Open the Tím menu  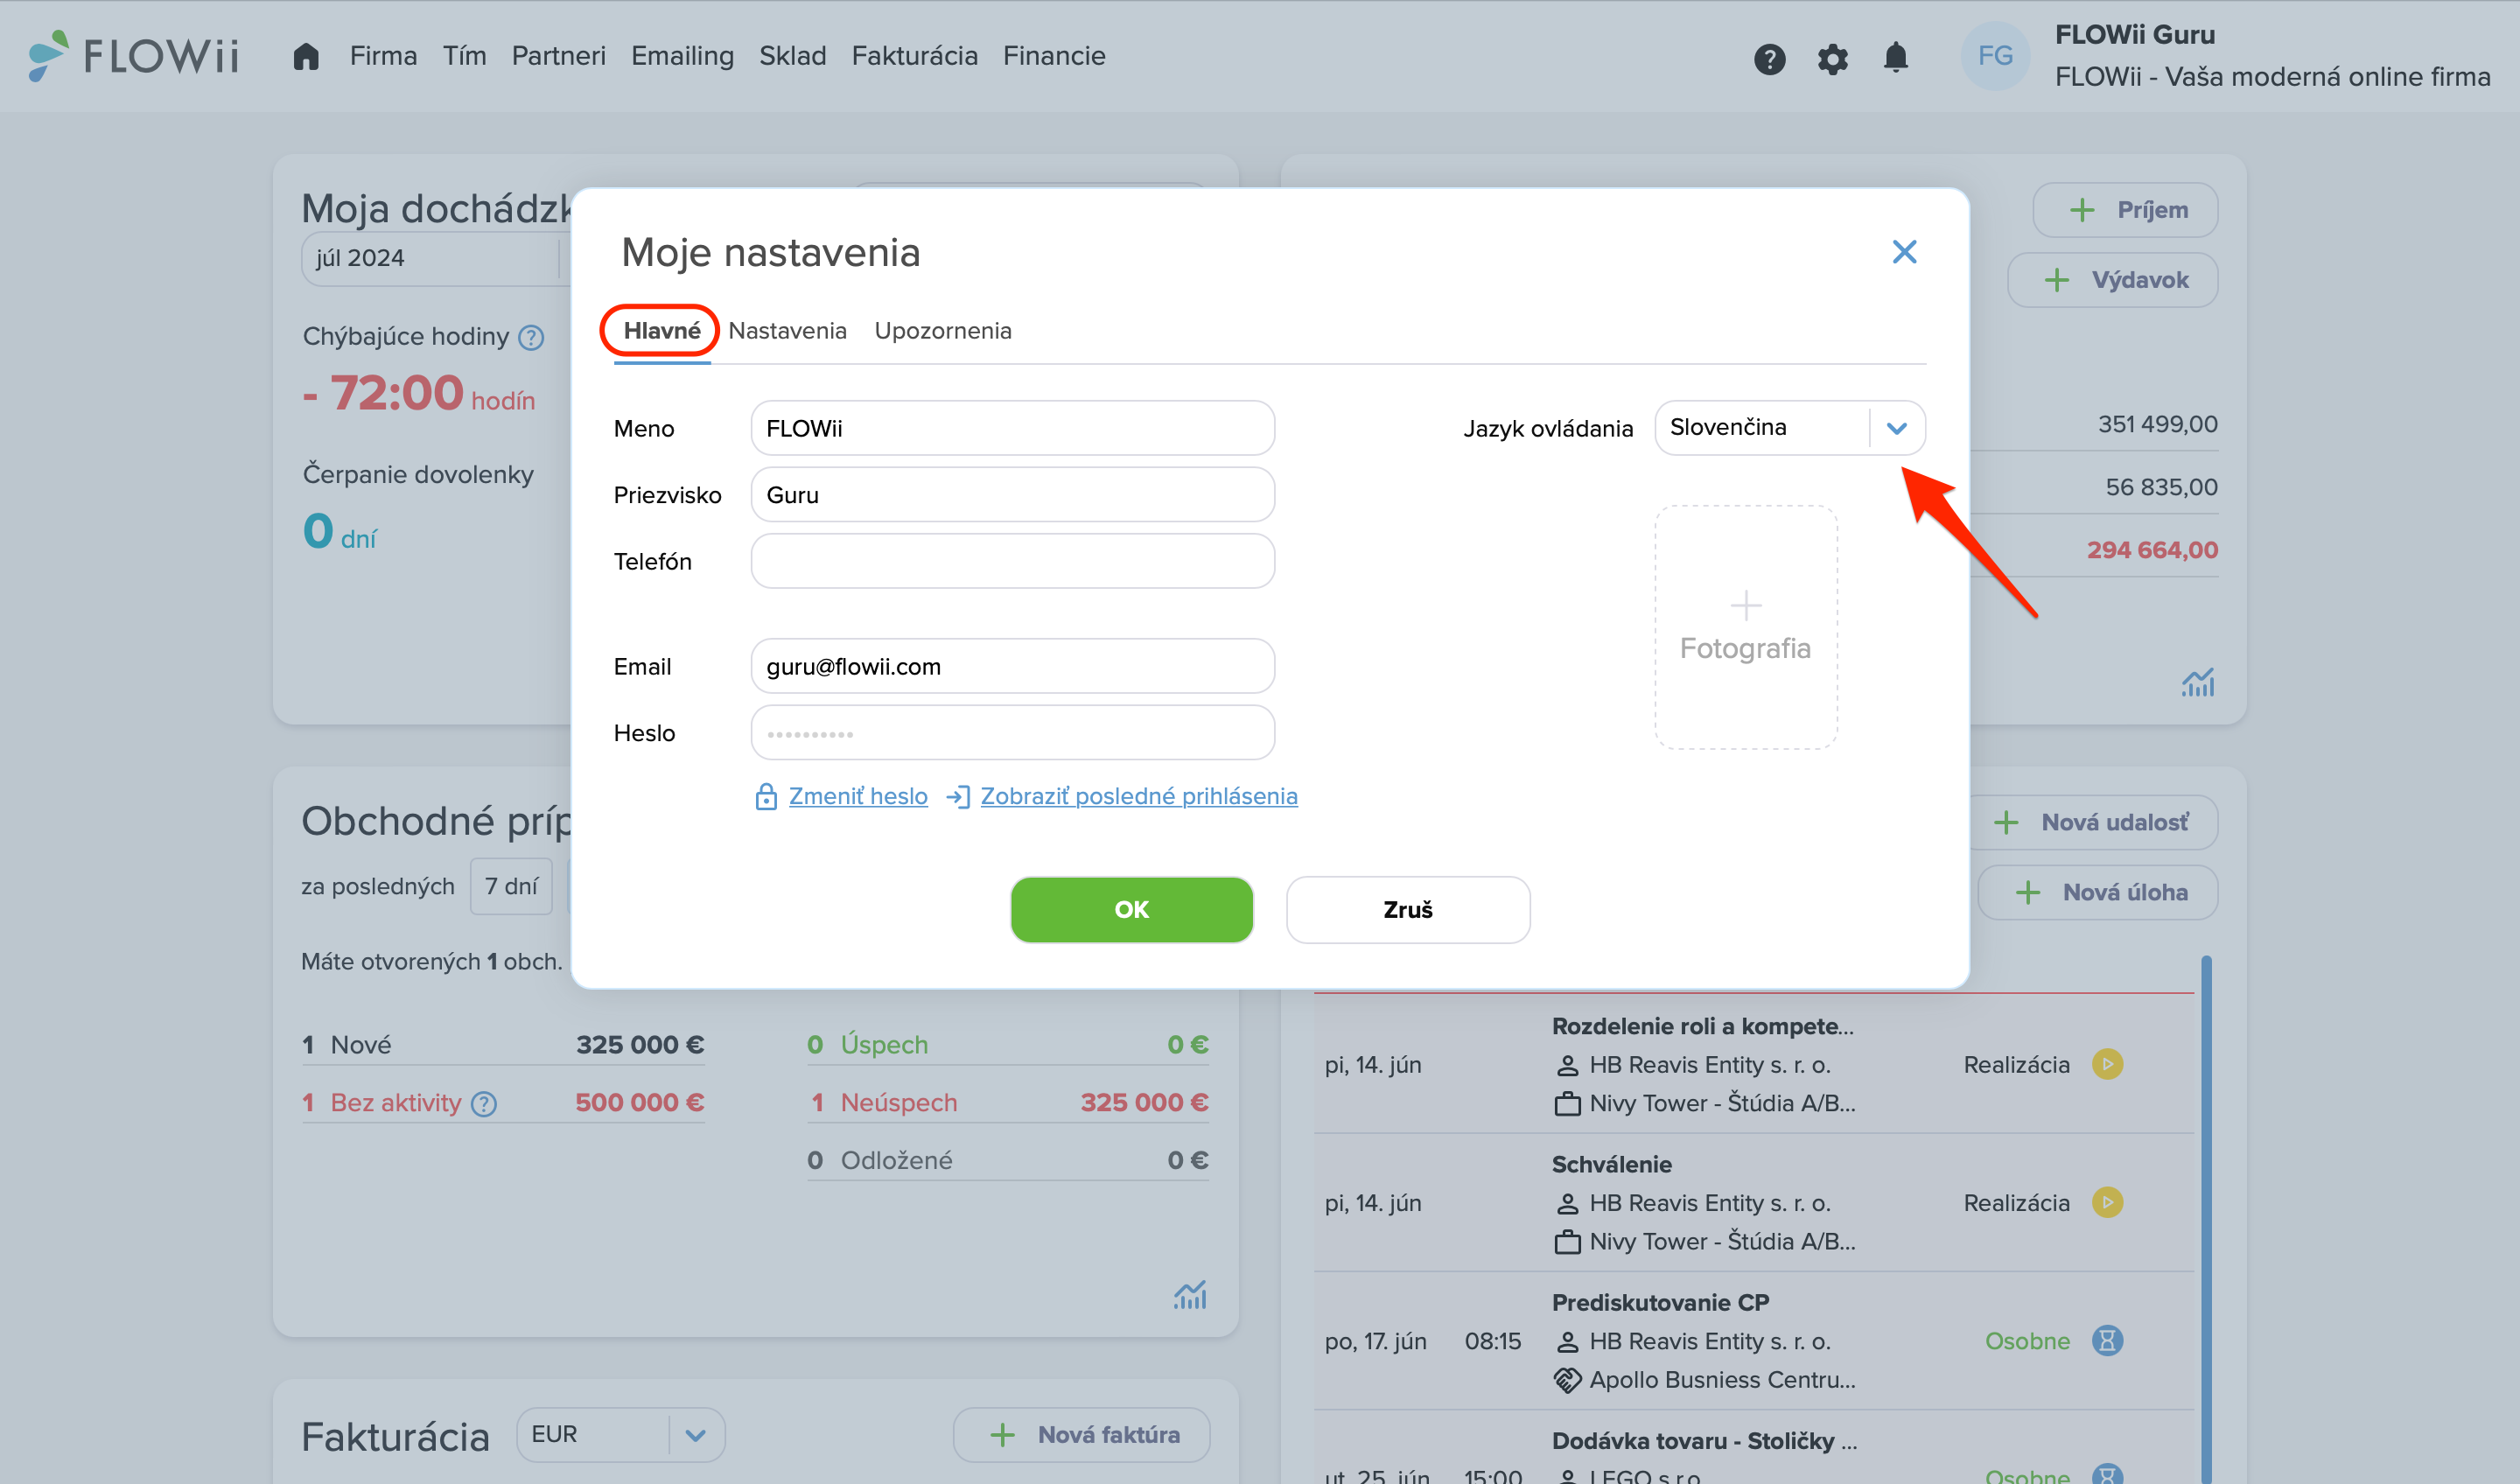tap(465, 56)
